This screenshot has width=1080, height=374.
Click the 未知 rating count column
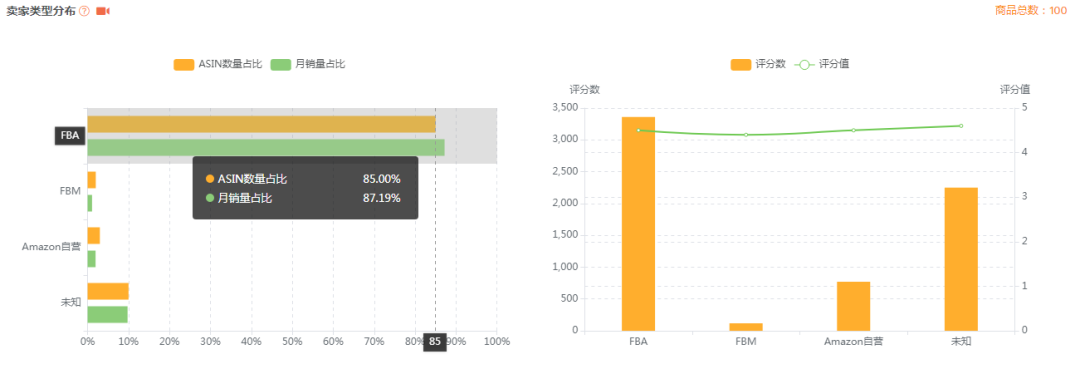961,259
